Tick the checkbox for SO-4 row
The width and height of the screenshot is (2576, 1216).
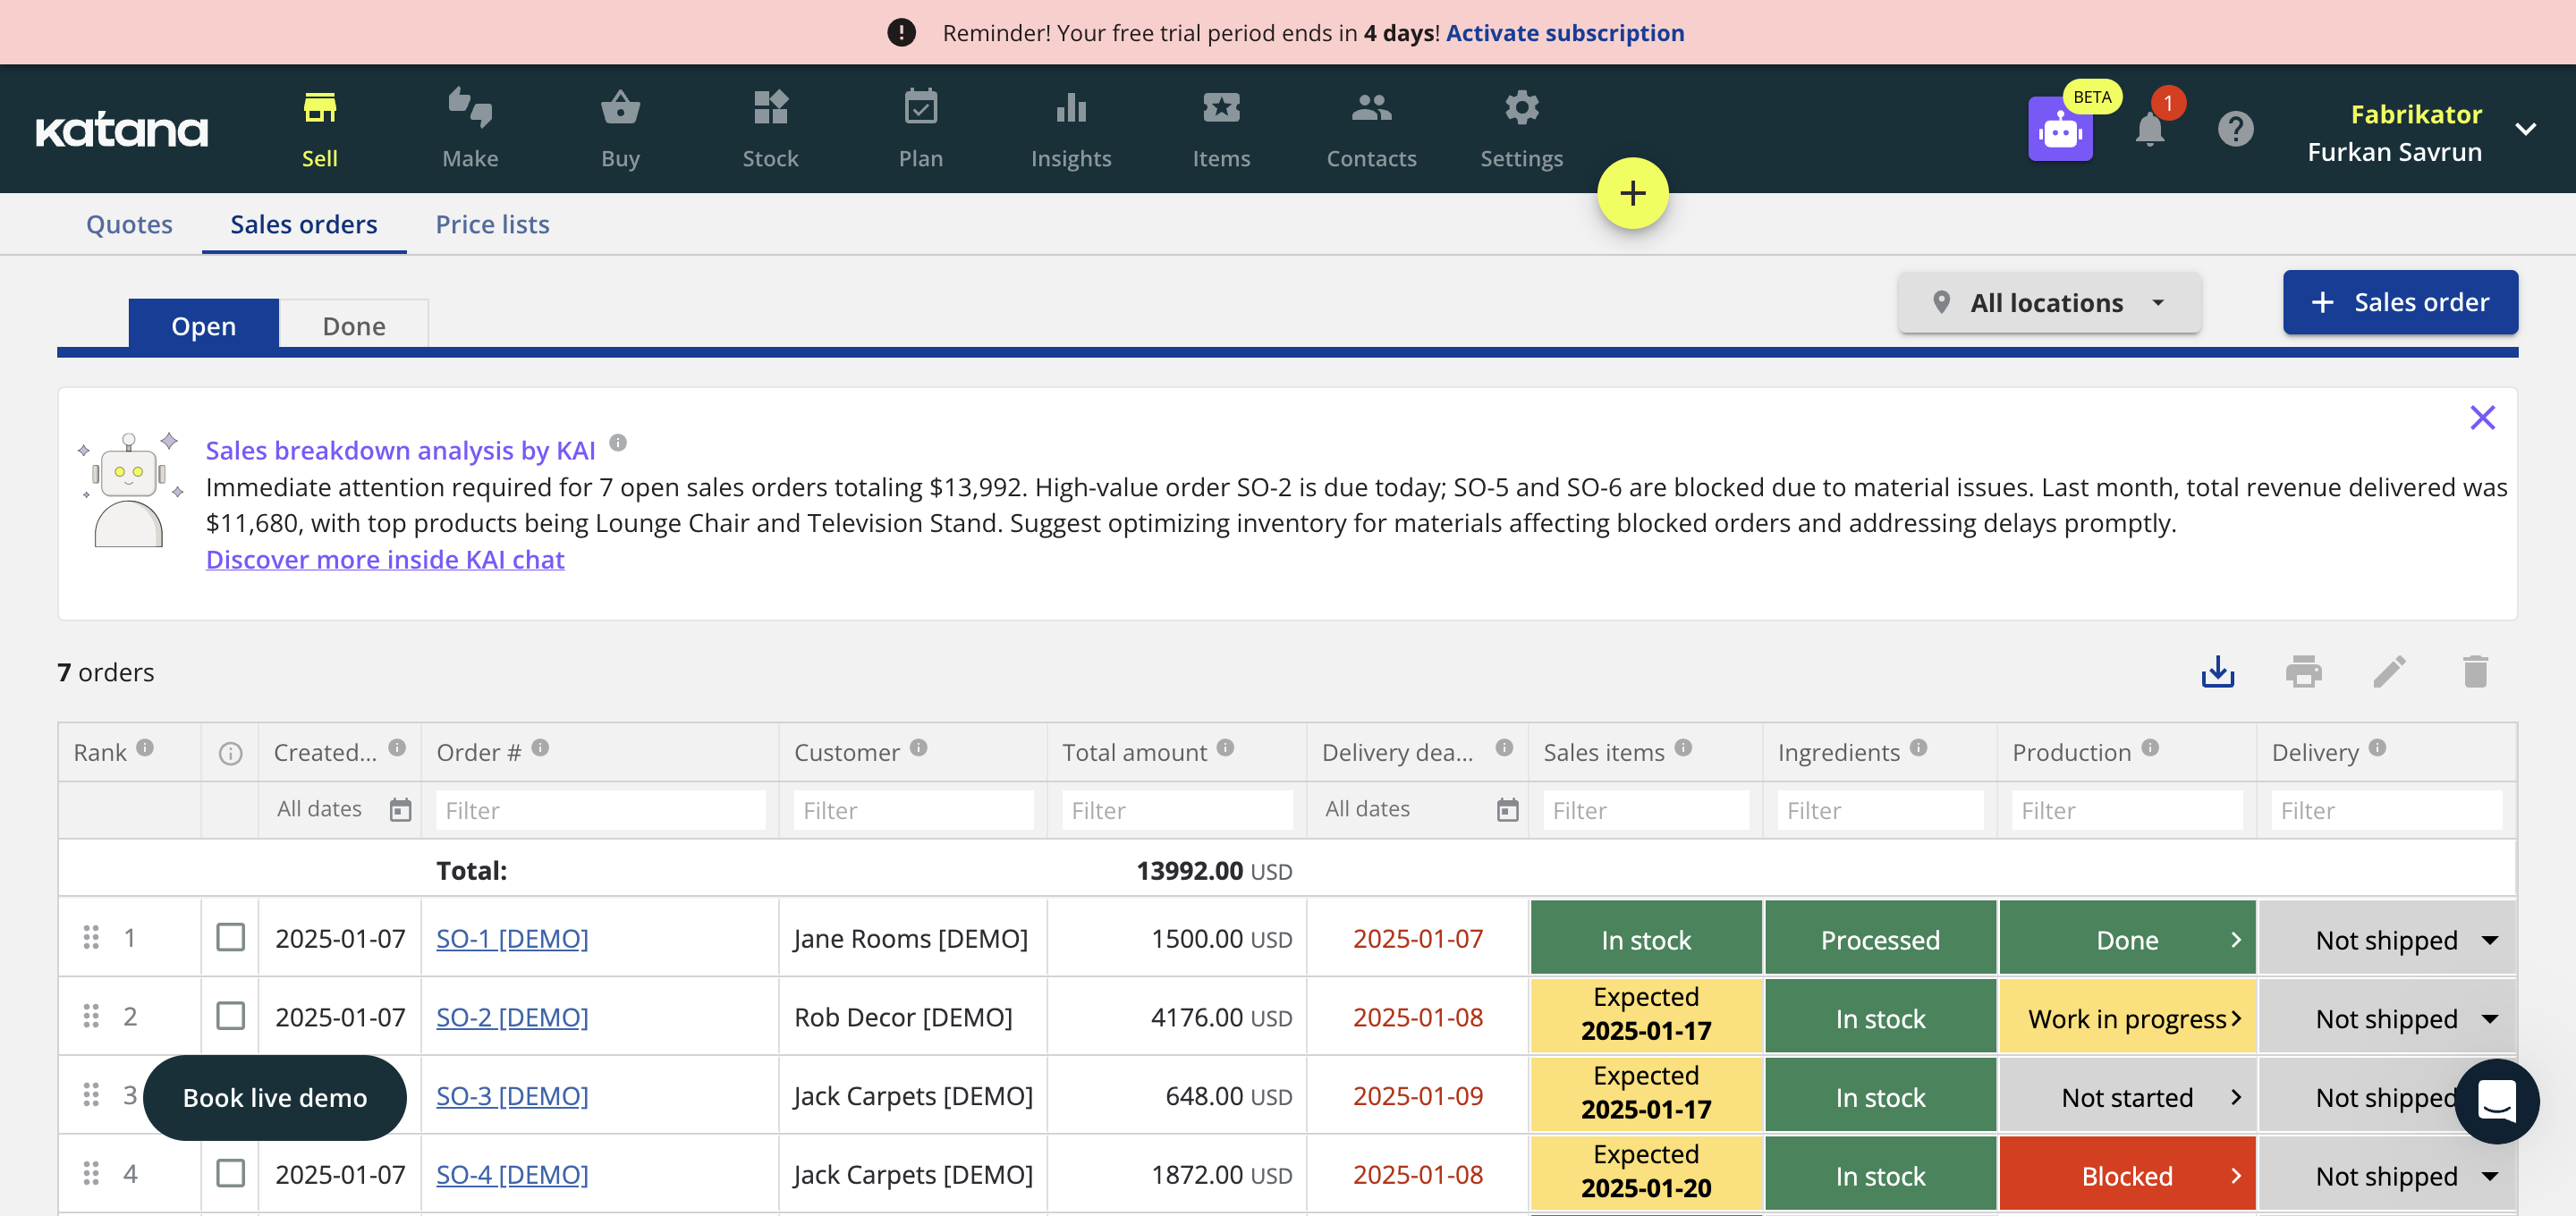click(230, 1173)
